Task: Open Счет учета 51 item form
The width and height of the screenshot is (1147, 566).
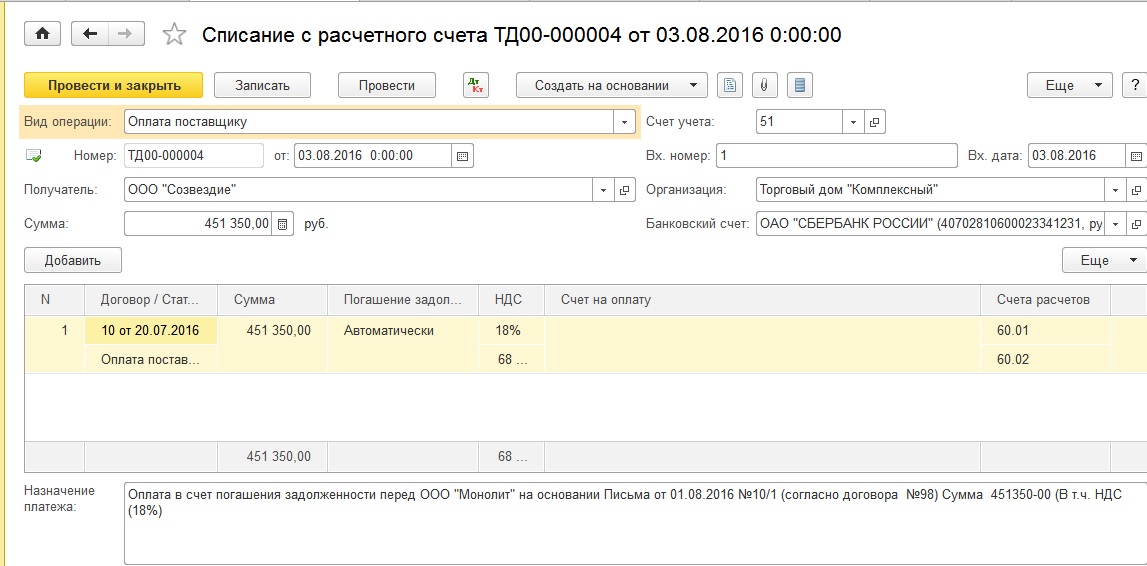Action: click(x=875, y=122)
